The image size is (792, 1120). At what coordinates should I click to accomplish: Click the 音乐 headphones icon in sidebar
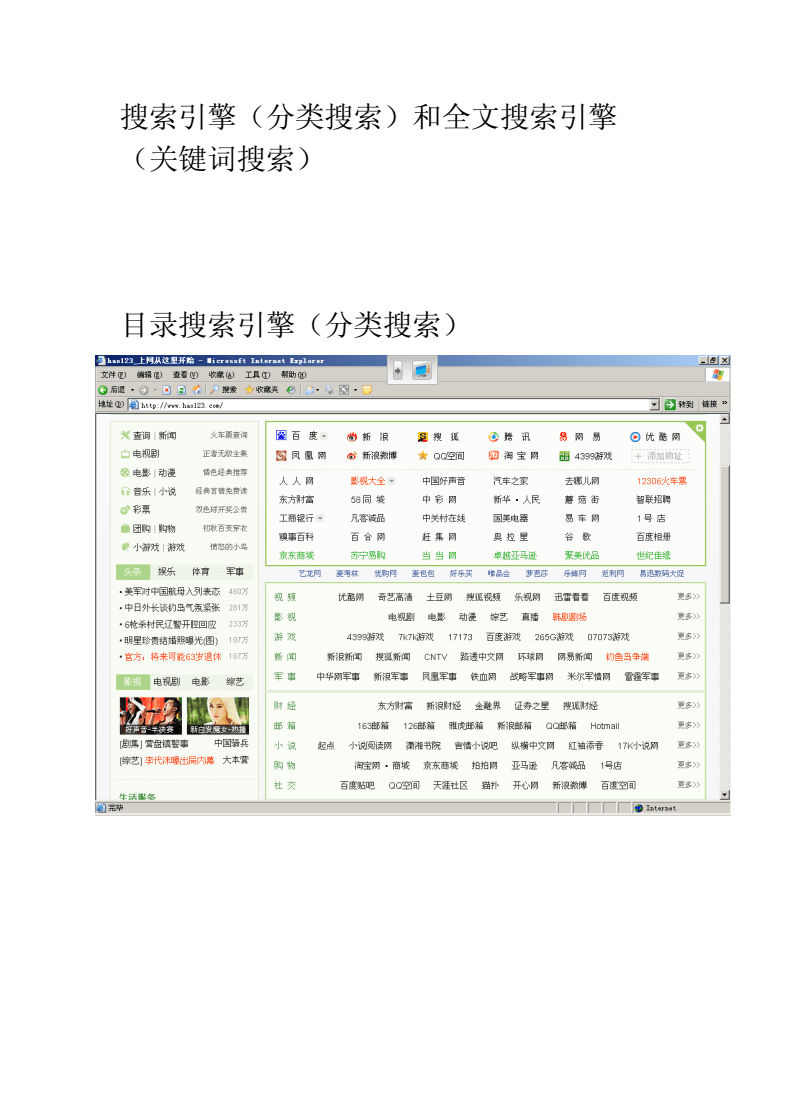pos(125,491)
